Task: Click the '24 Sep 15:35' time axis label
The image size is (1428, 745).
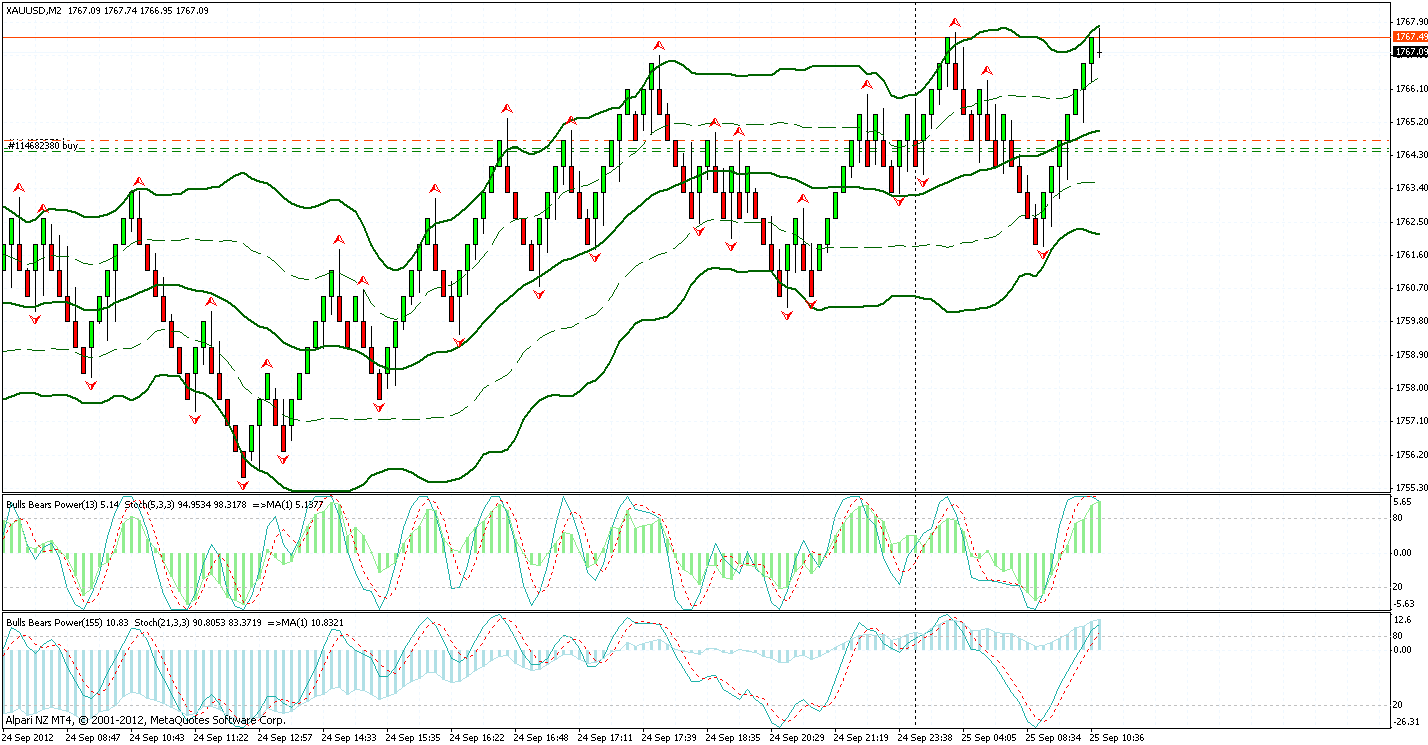Action: (413, 737)
